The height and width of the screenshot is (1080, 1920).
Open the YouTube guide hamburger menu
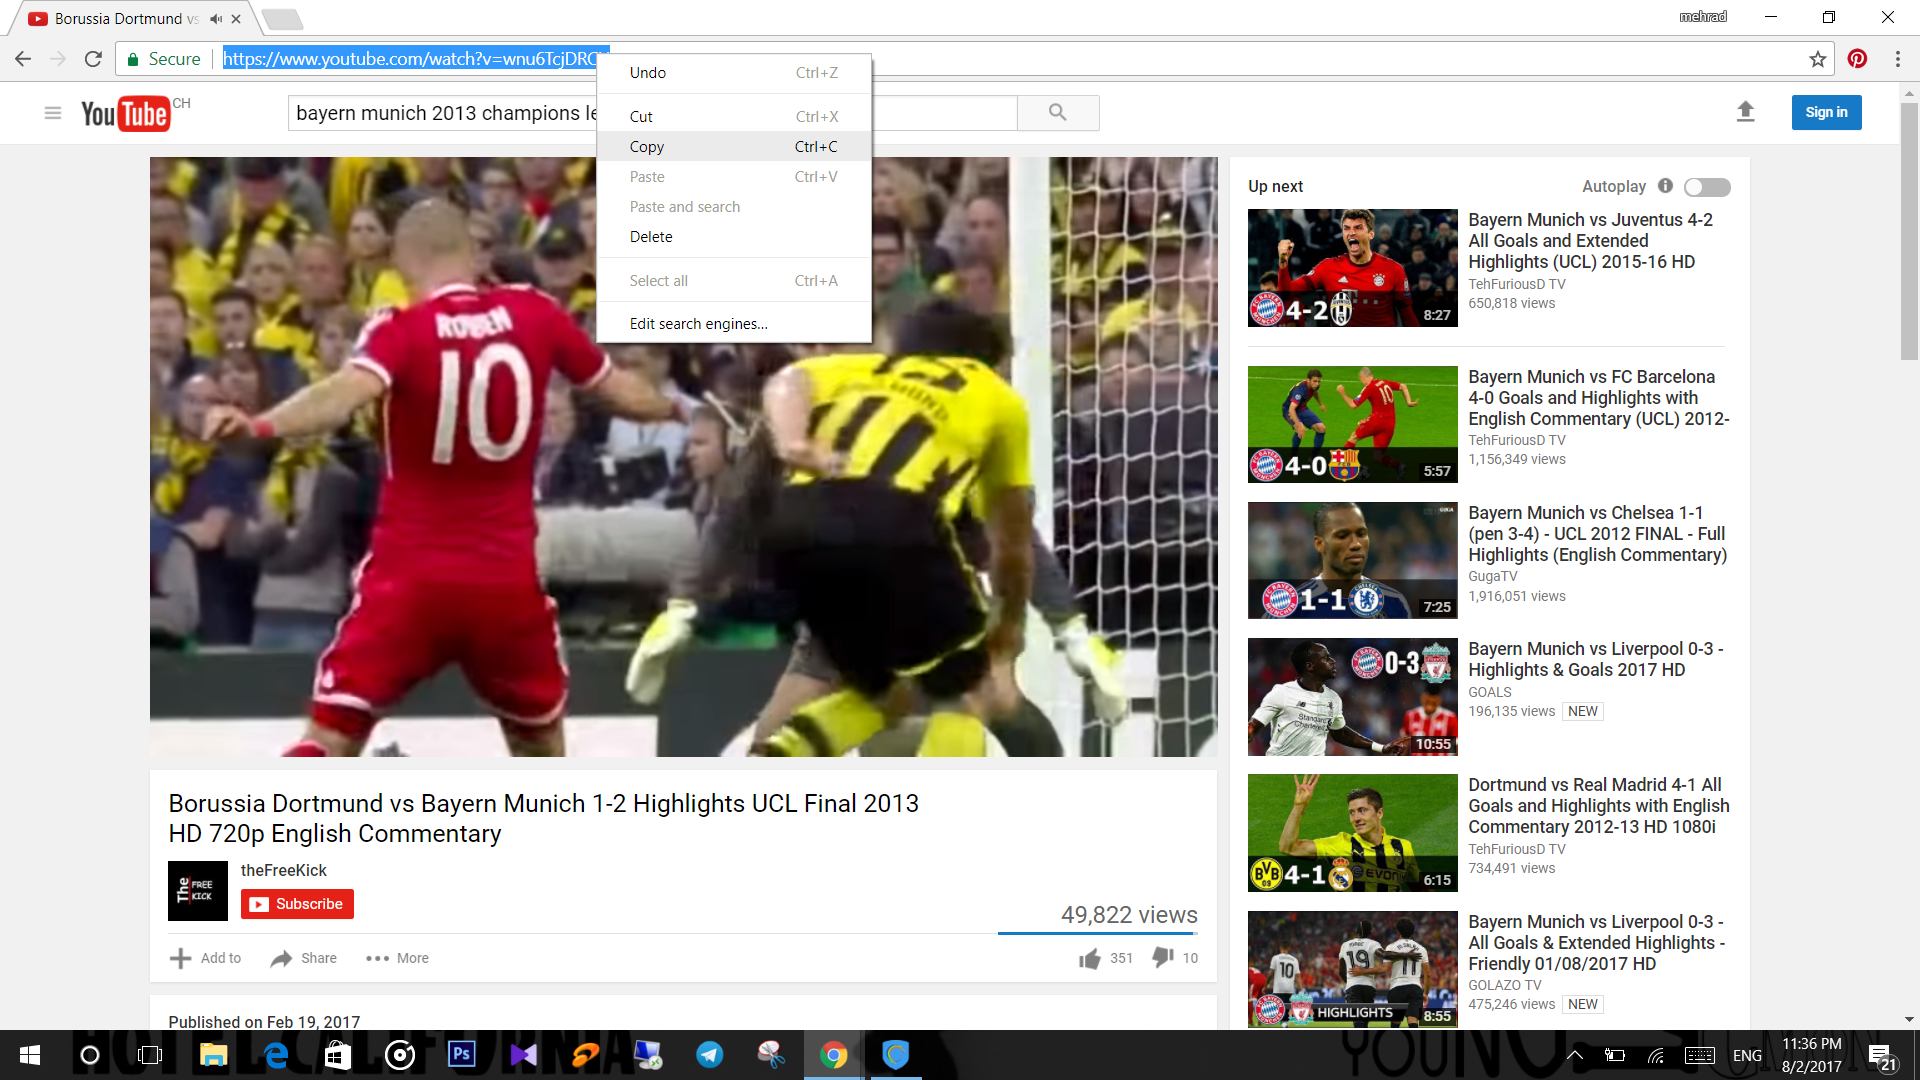(x=53, y=112)
